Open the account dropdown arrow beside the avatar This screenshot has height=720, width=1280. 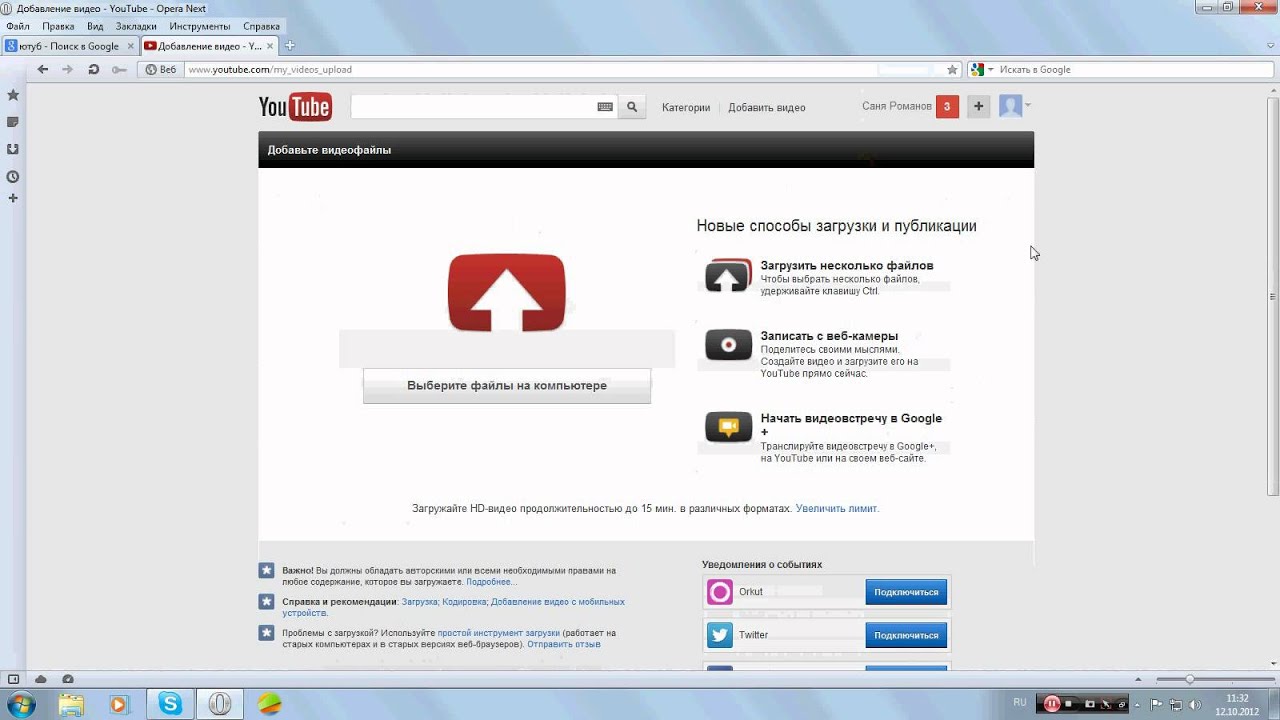(x=1028, y=105)
